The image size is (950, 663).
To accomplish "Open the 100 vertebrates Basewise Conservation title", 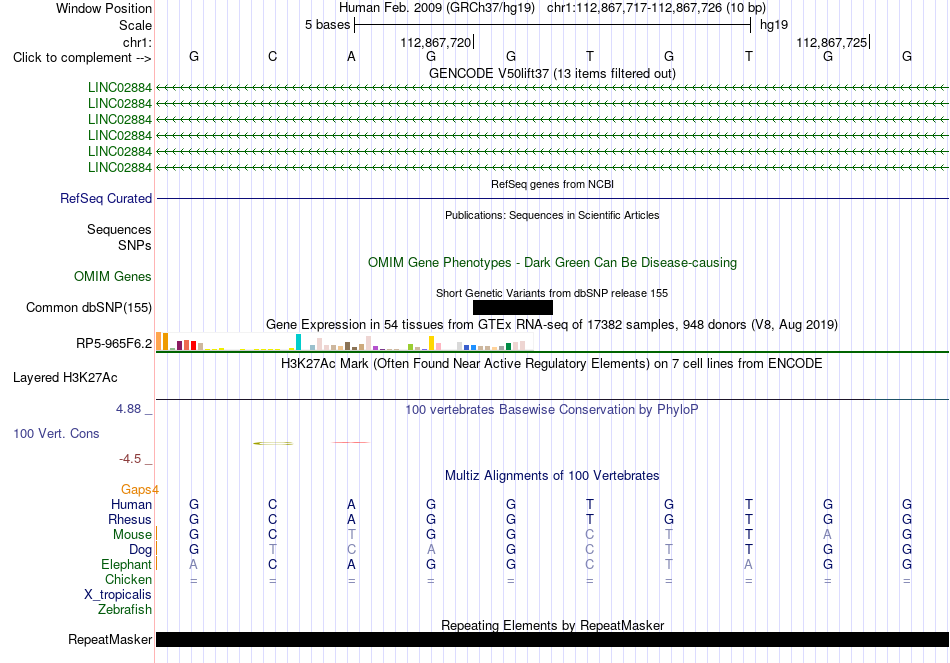I will (x=552, y=410).
